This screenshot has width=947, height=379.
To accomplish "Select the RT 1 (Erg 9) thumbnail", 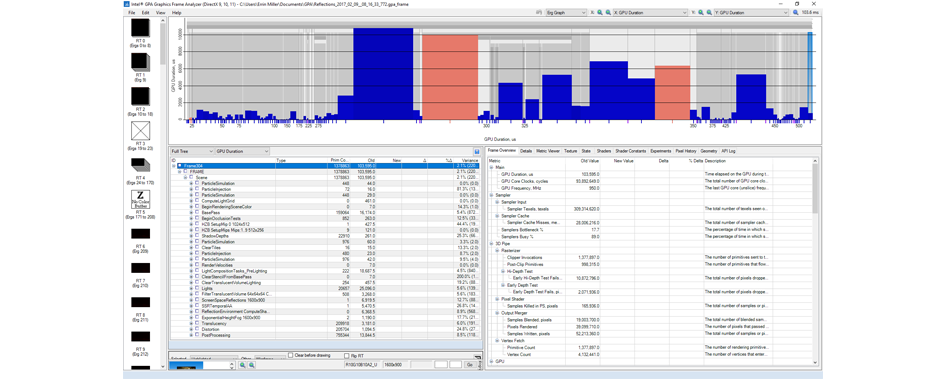I will pos(140,62).
